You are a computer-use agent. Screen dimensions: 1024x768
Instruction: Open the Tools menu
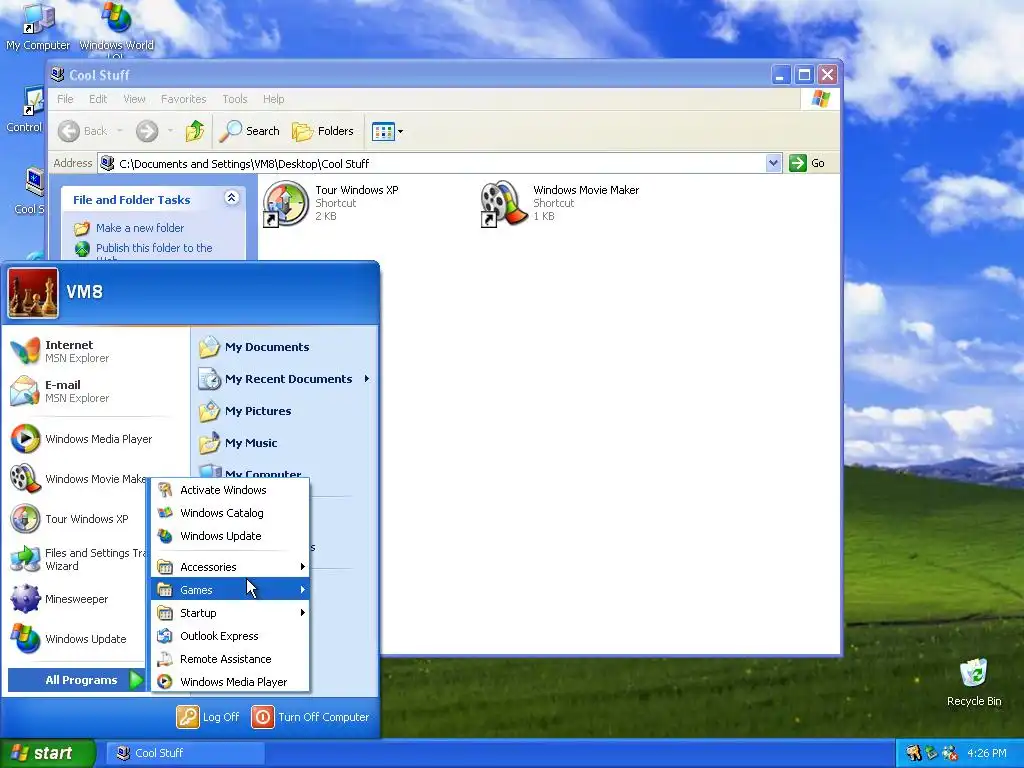pyautogui.click(x=234, y=99)
